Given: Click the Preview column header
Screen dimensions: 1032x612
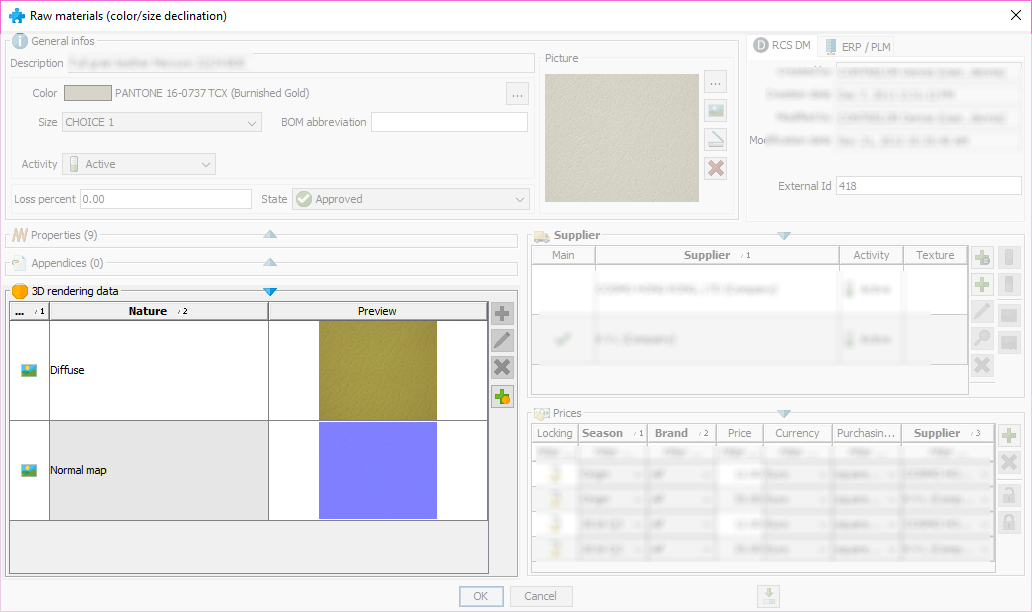Looking at the screenshot, I should point(377,311).
